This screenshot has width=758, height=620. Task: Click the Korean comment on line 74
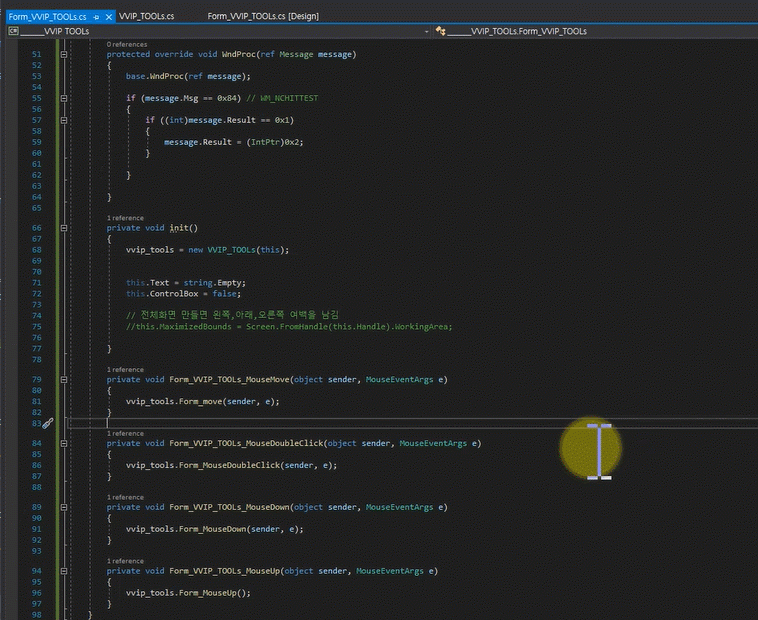pyautogui.click(x=232, y=315)
